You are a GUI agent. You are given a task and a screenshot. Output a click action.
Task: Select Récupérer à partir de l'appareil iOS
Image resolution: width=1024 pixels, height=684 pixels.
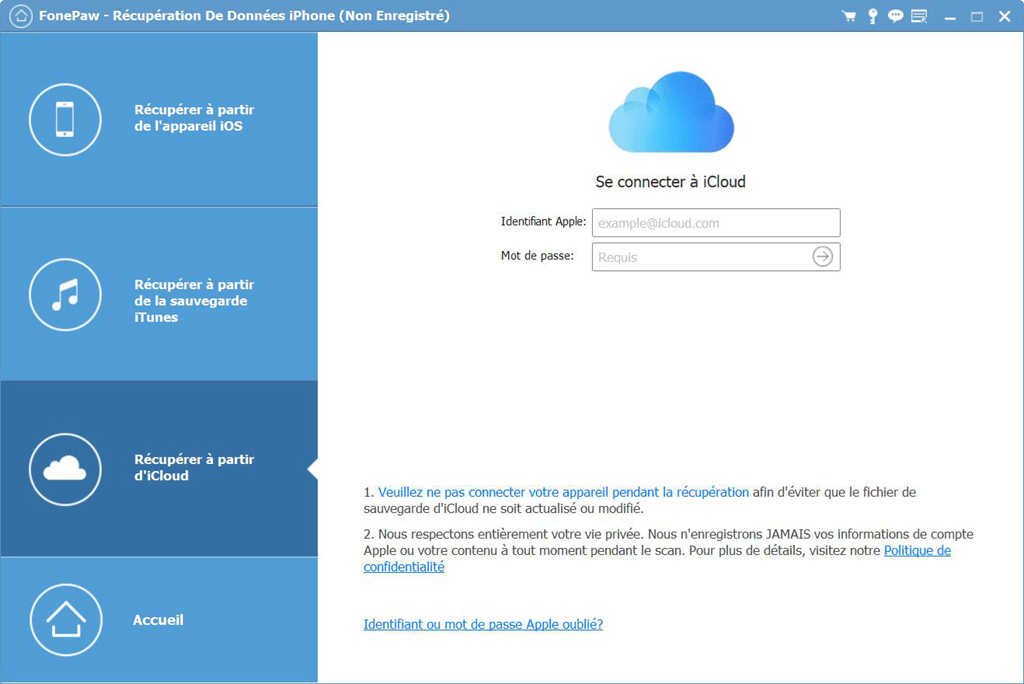194,118
